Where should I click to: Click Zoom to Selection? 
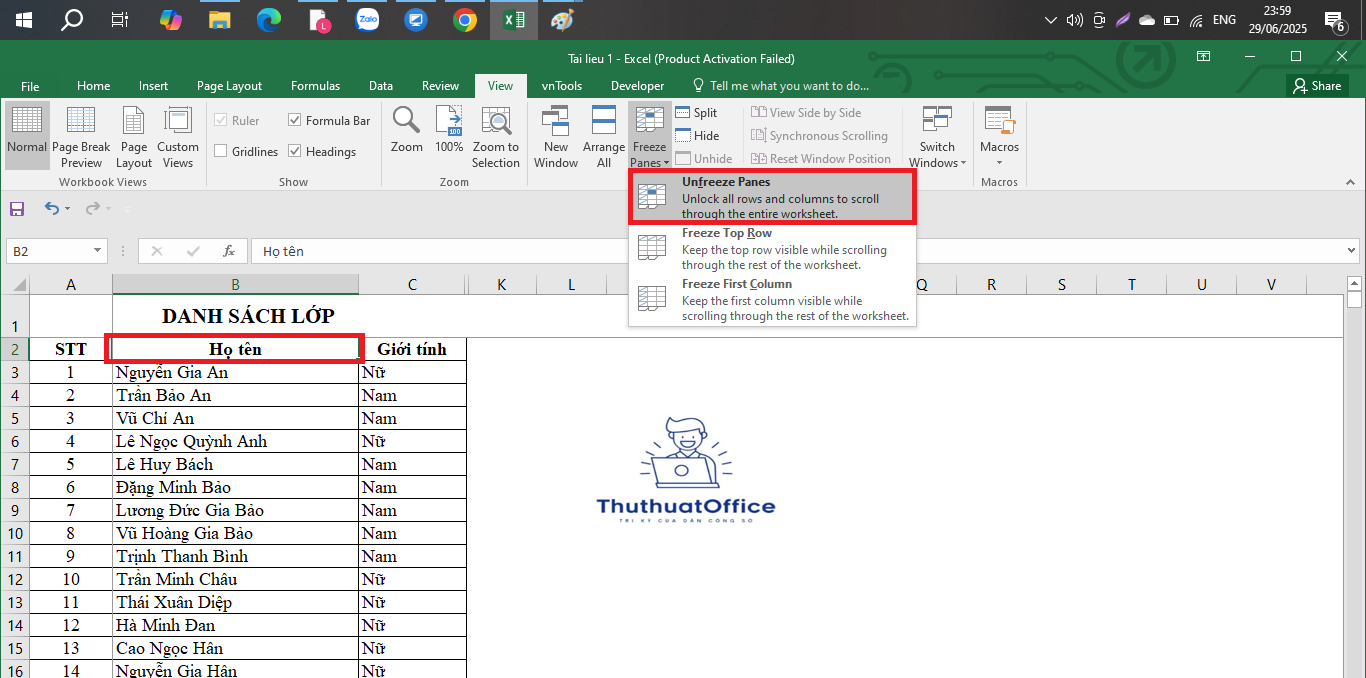(496, 135)
